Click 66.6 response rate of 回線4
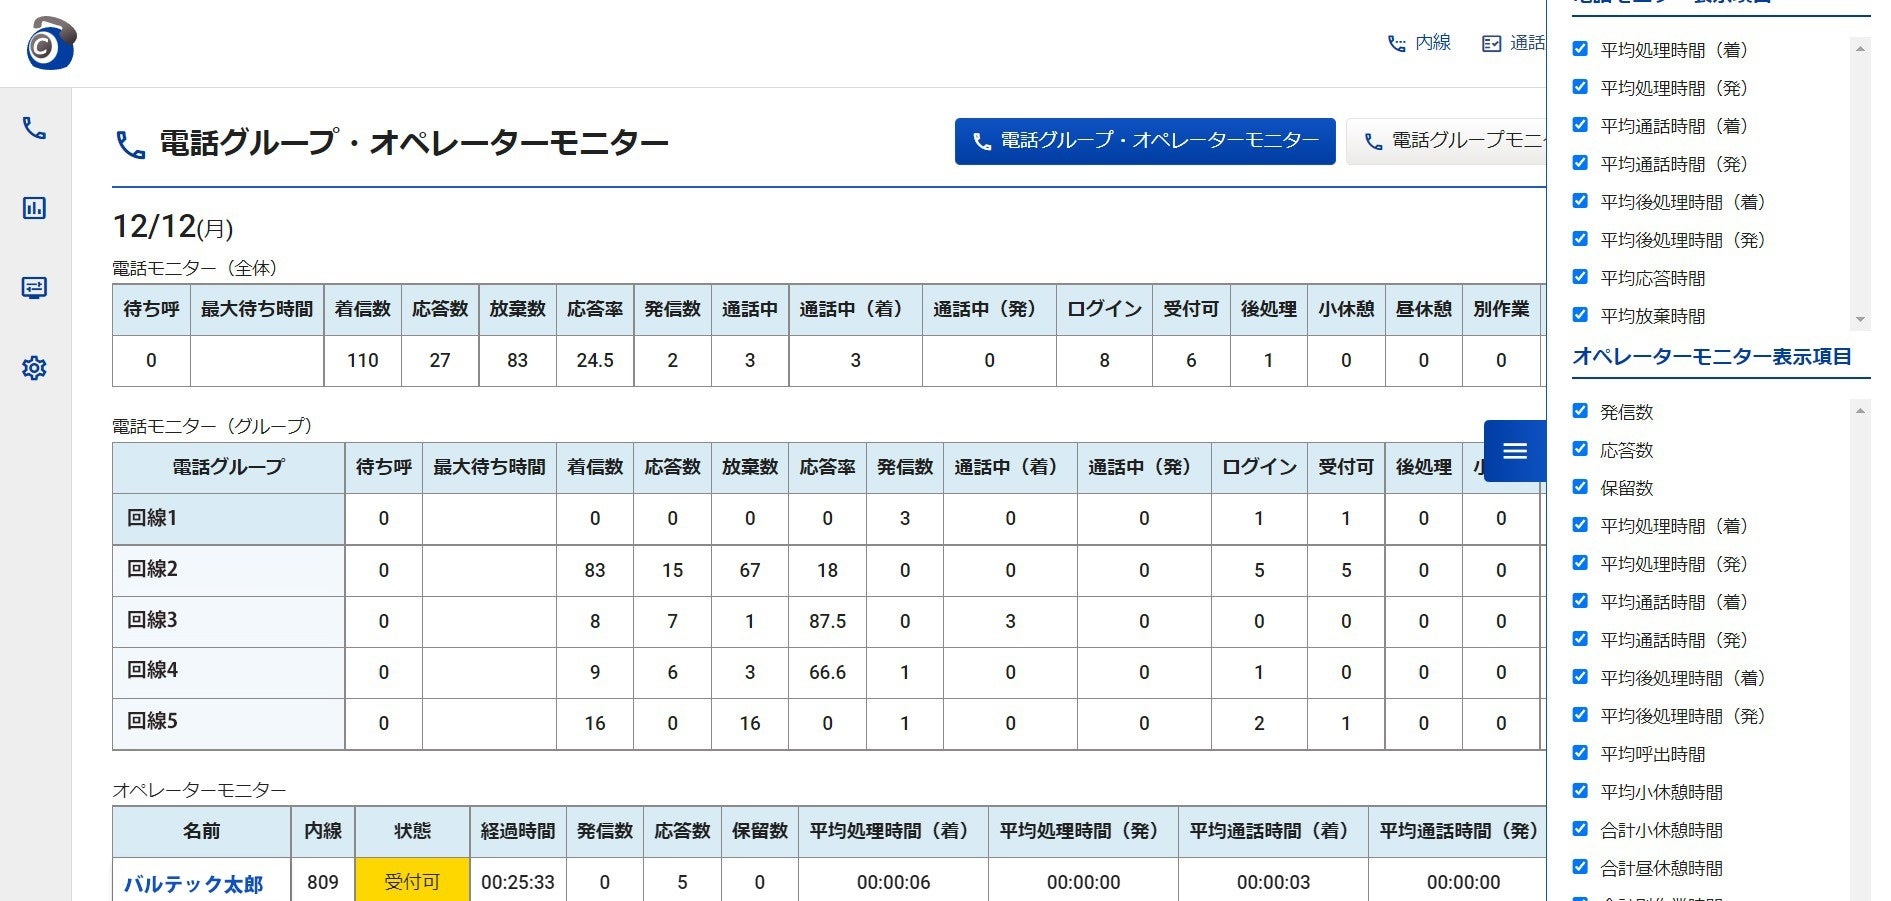Screen dimensions: 1891x901 827,672
